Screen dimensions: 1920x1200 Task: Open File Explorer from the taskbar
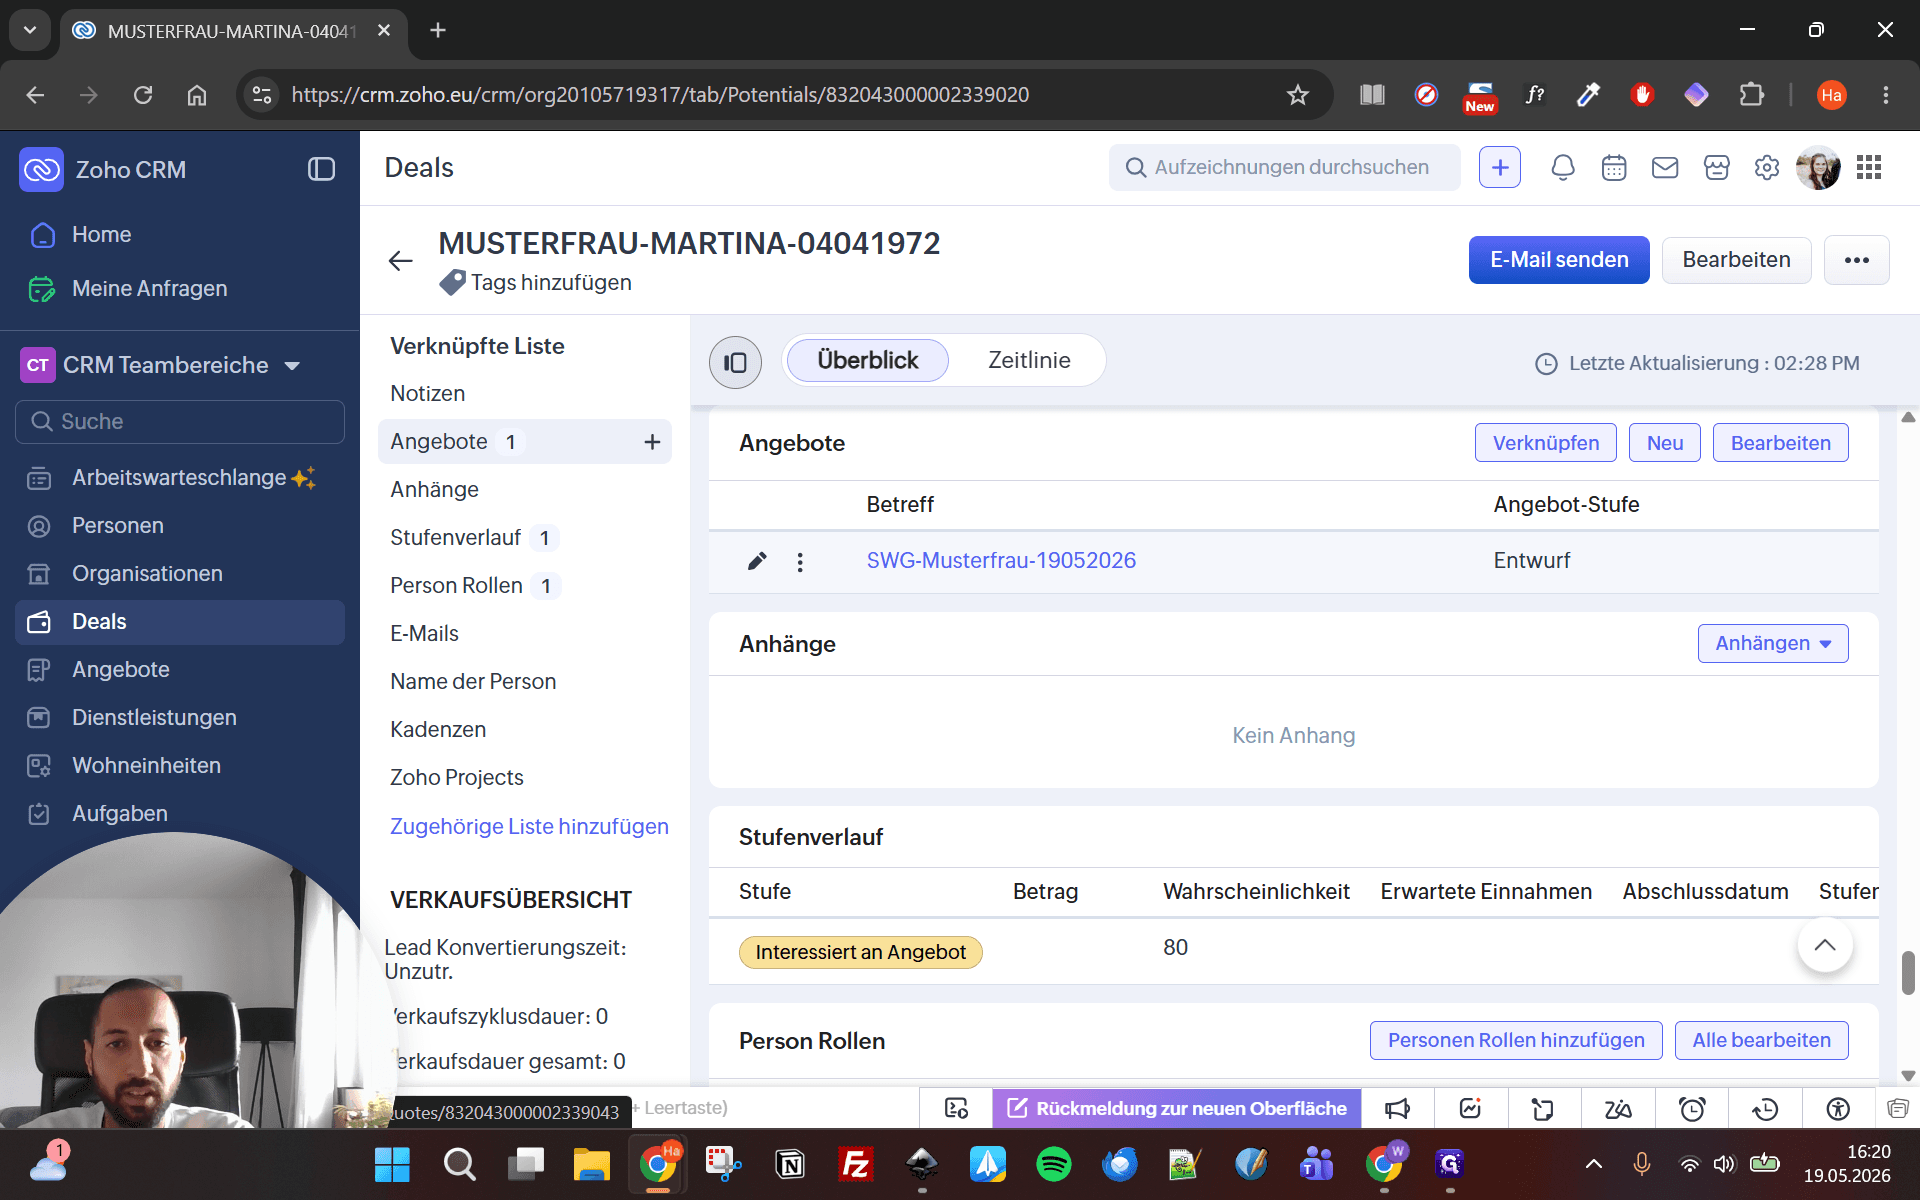(x=591, y=1164)
